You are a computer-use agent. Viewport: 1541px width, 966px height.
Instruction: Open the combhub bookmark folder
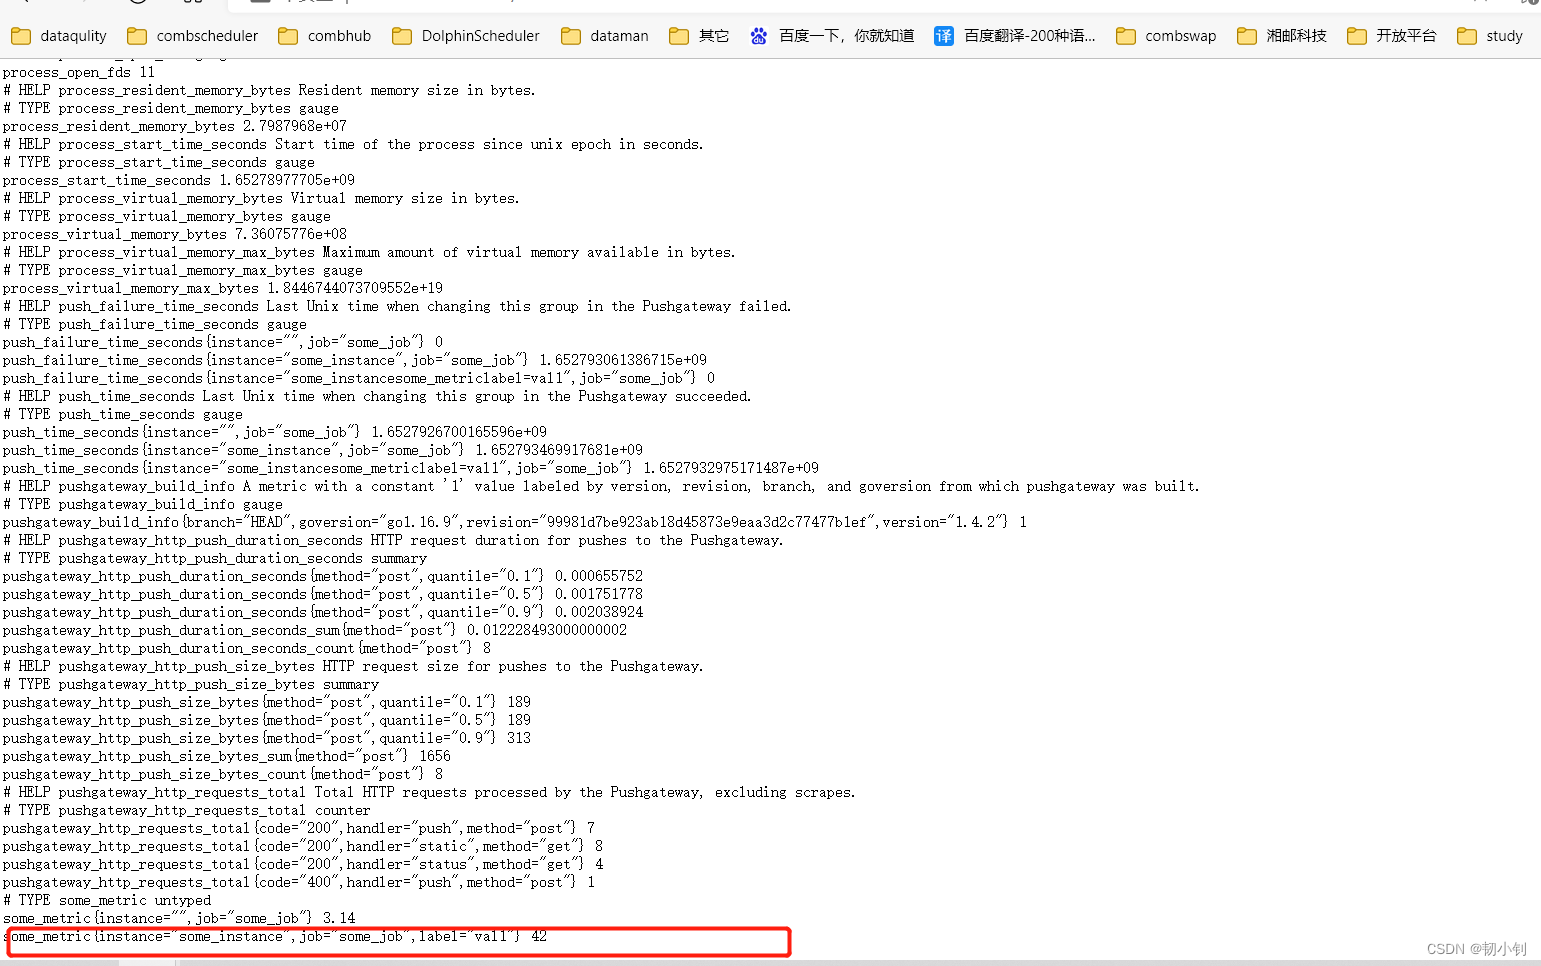coord(338,35)
